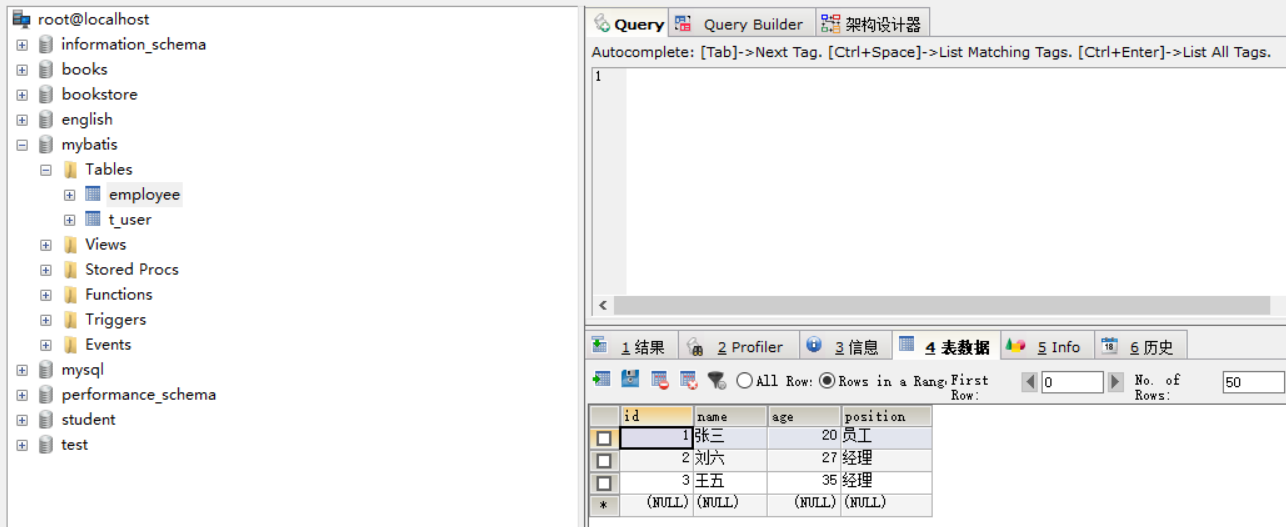Click the performance_schema database icon
This screenshot has height=527, width=1286.
coord(46,394)
